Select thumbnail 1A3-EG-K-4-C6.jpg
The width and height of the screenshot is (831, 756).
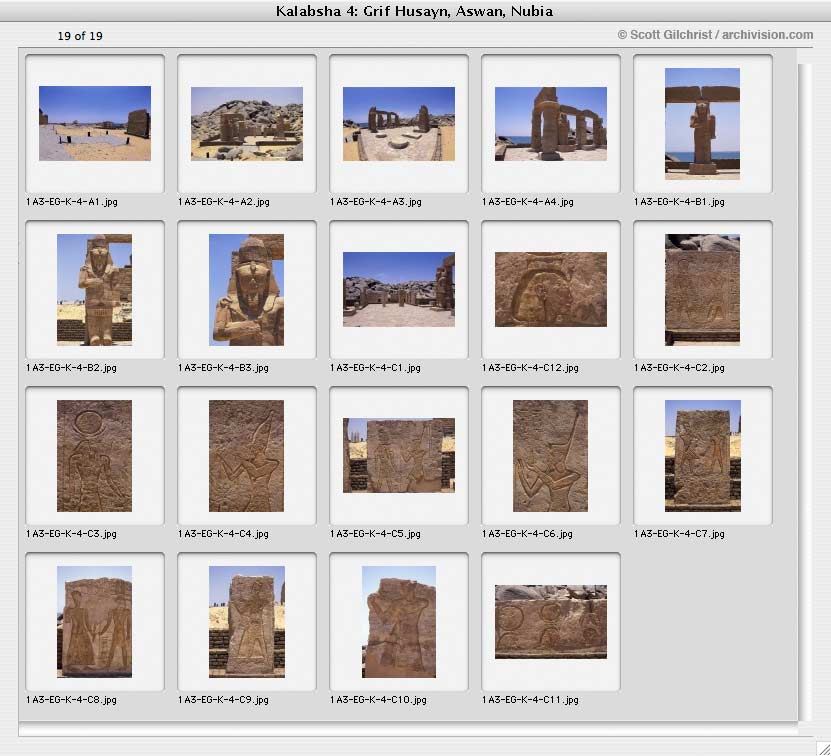(550, 456)
